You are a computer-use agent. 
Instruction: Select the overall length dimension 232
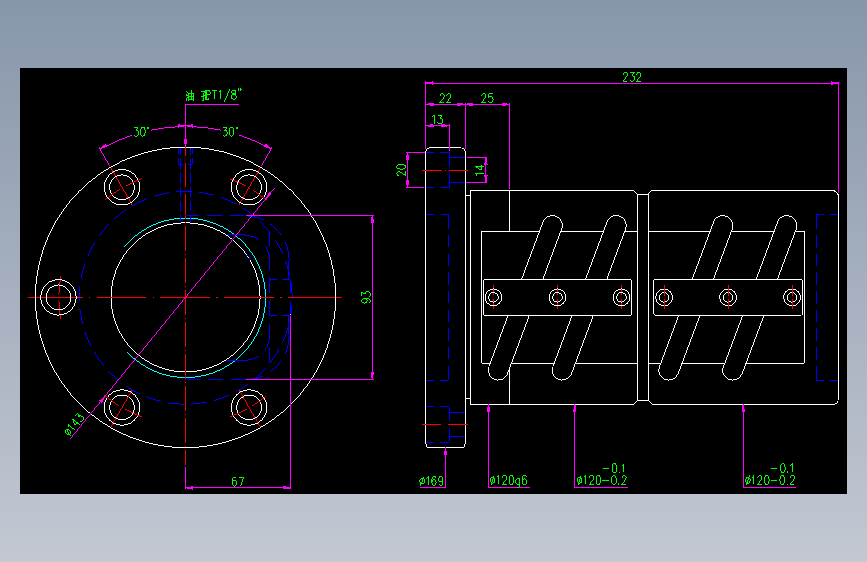click(631, 77)
